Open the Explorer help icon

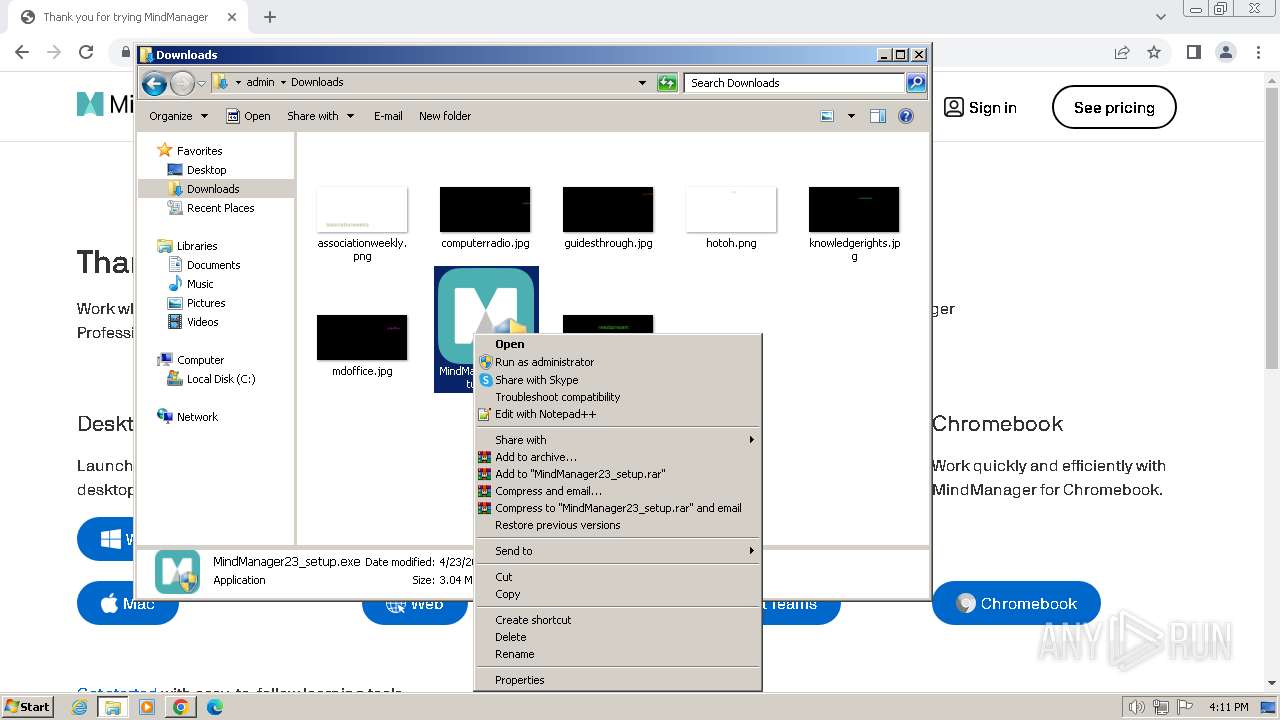[x=906, y=116]
